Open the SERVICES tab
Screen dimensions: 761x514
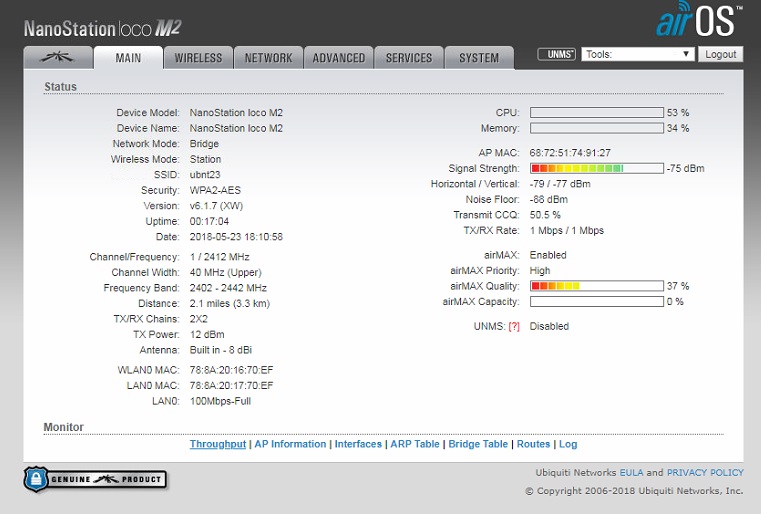pos(409,58)
